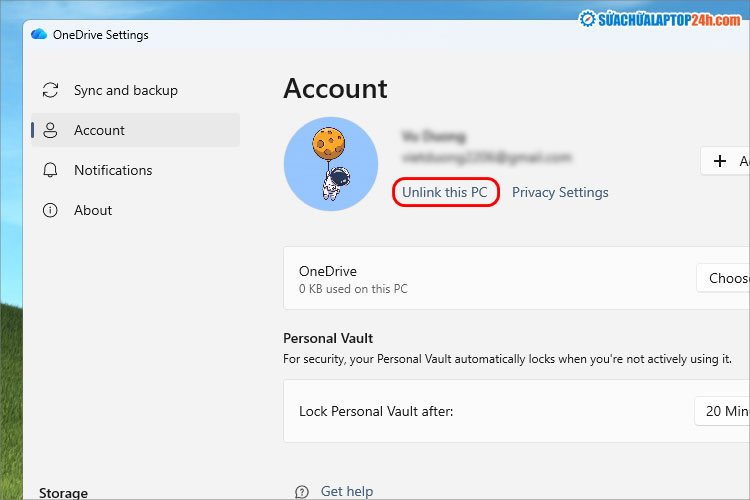This screenshot has width=750, height=500.
Task: Click the OneDrive cloud icon in title bar
Action: (39, 35)
